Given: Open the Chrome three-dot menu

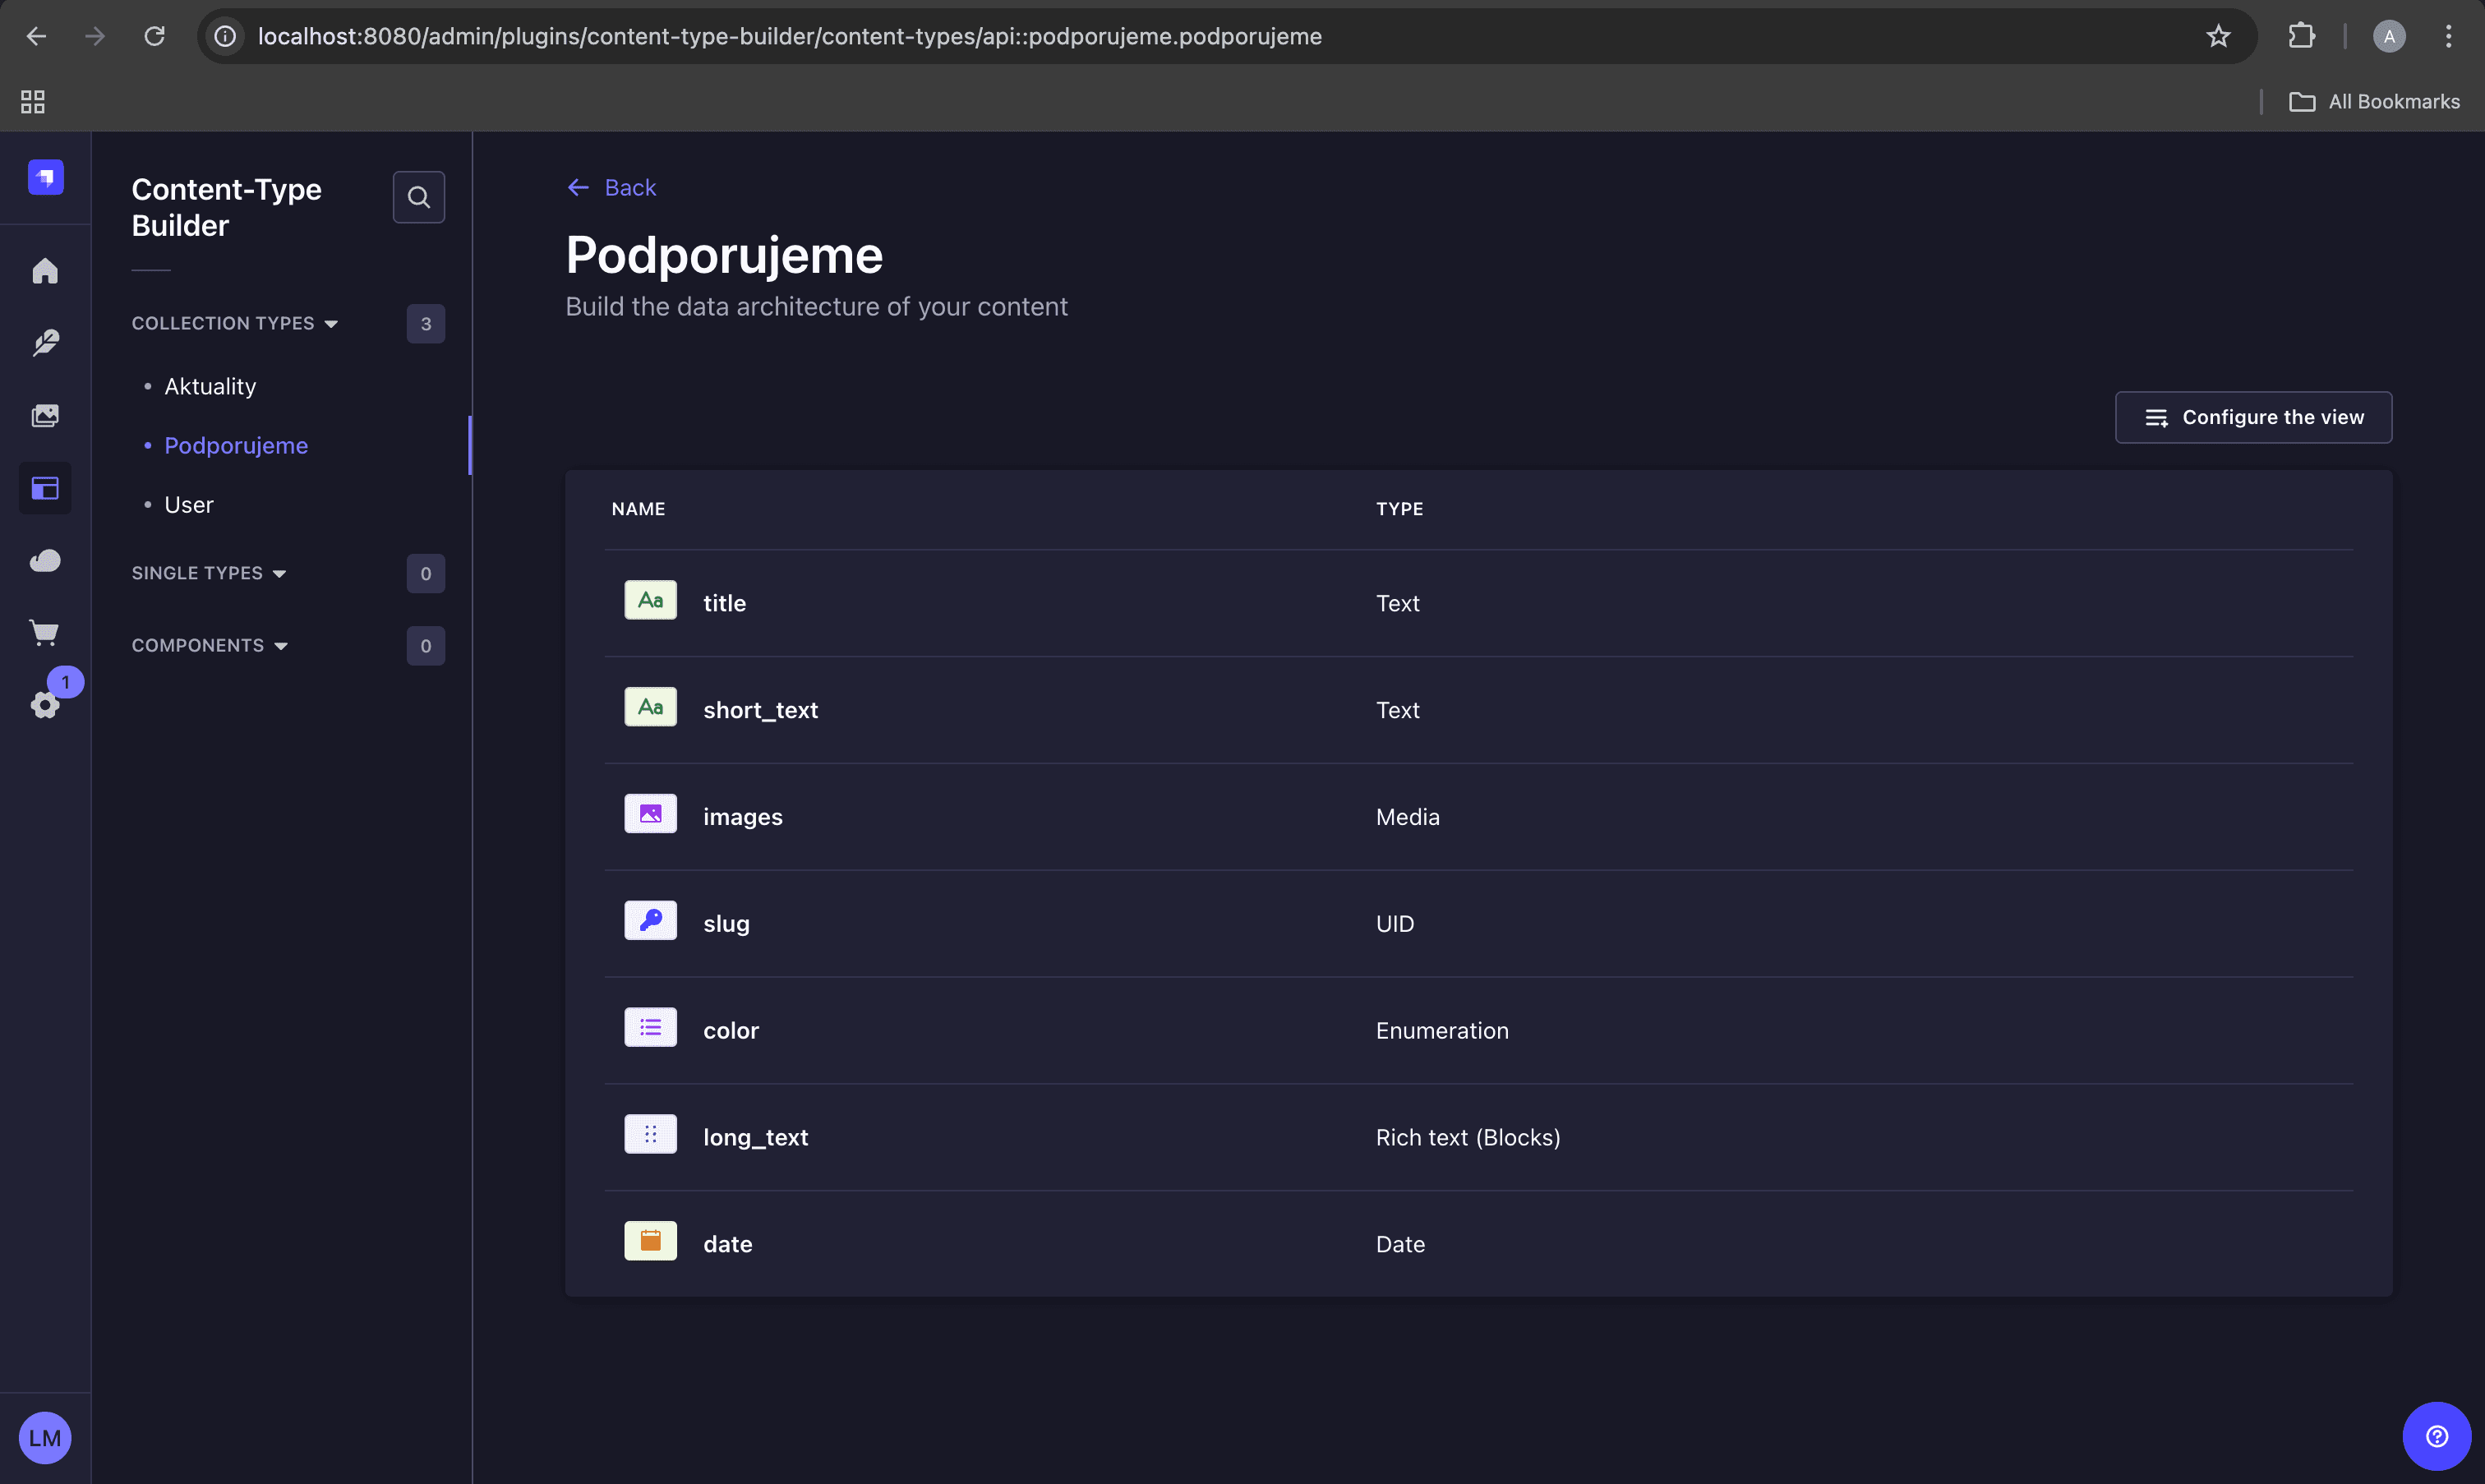Looking at the screenshot, I should (2448, 36).
